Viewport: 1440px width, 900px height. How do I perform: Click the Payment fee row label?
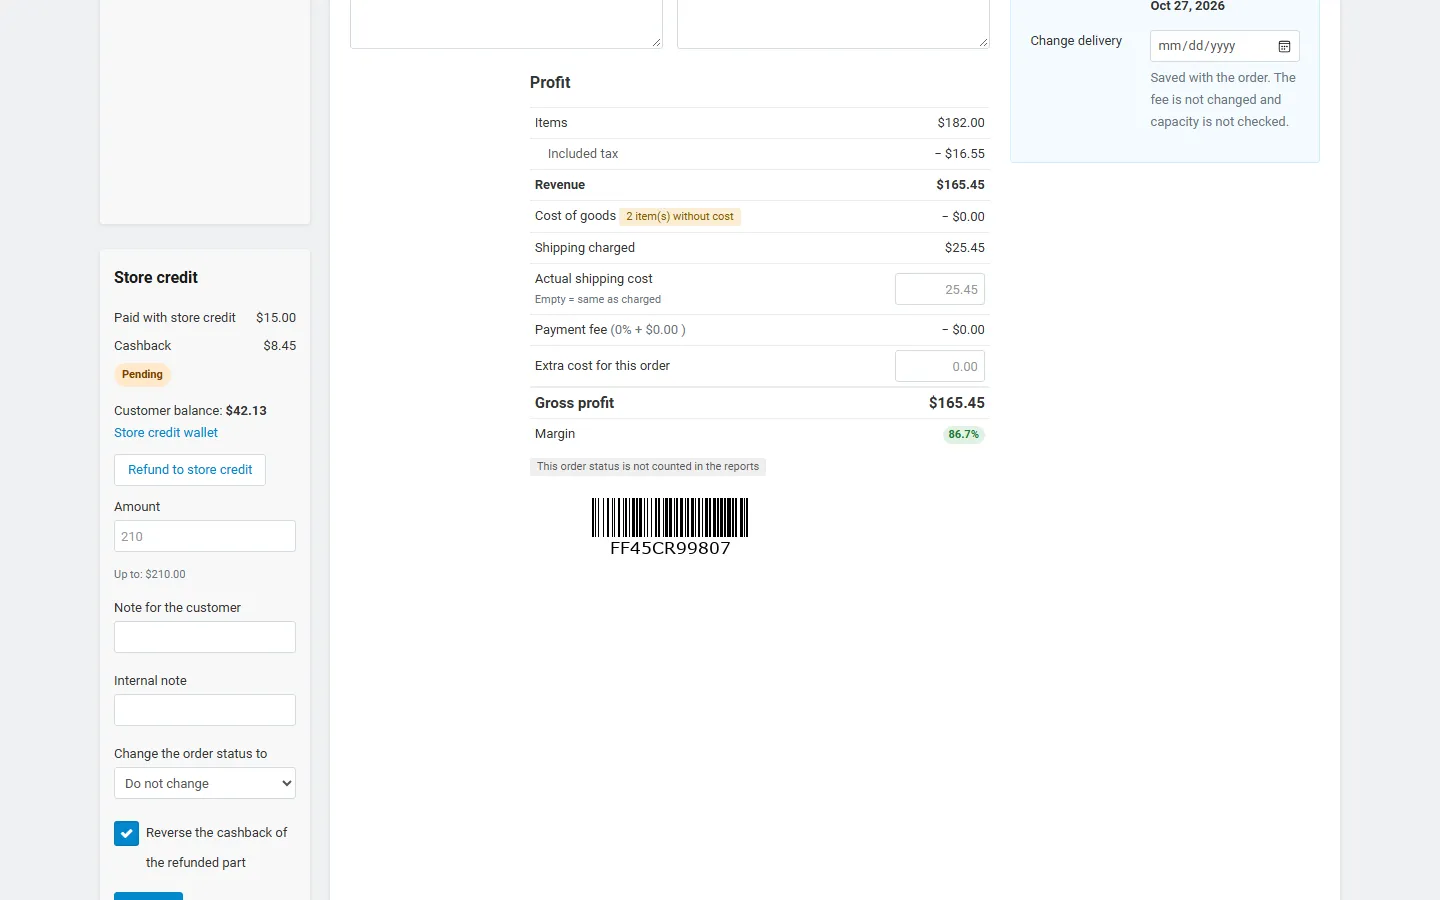coord(610,330)
